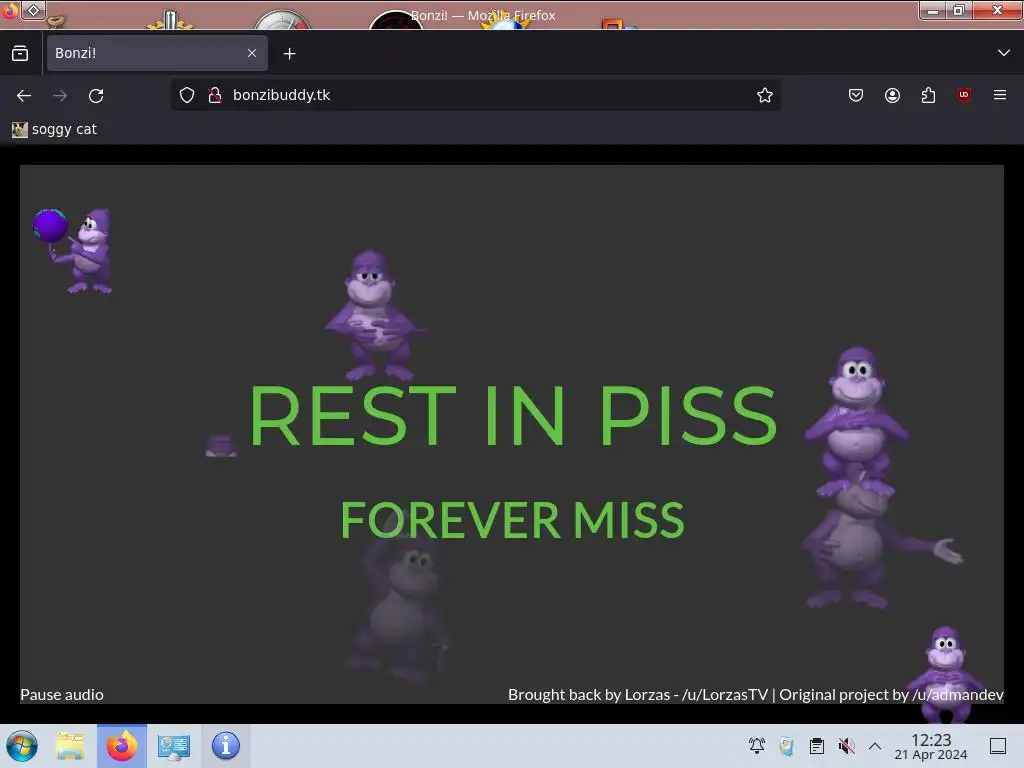Image resolution: width=1024 pixels, height=768 pixels.
Task: Open Firefox View recent browsing icon
Action: (x=20, y=53)
